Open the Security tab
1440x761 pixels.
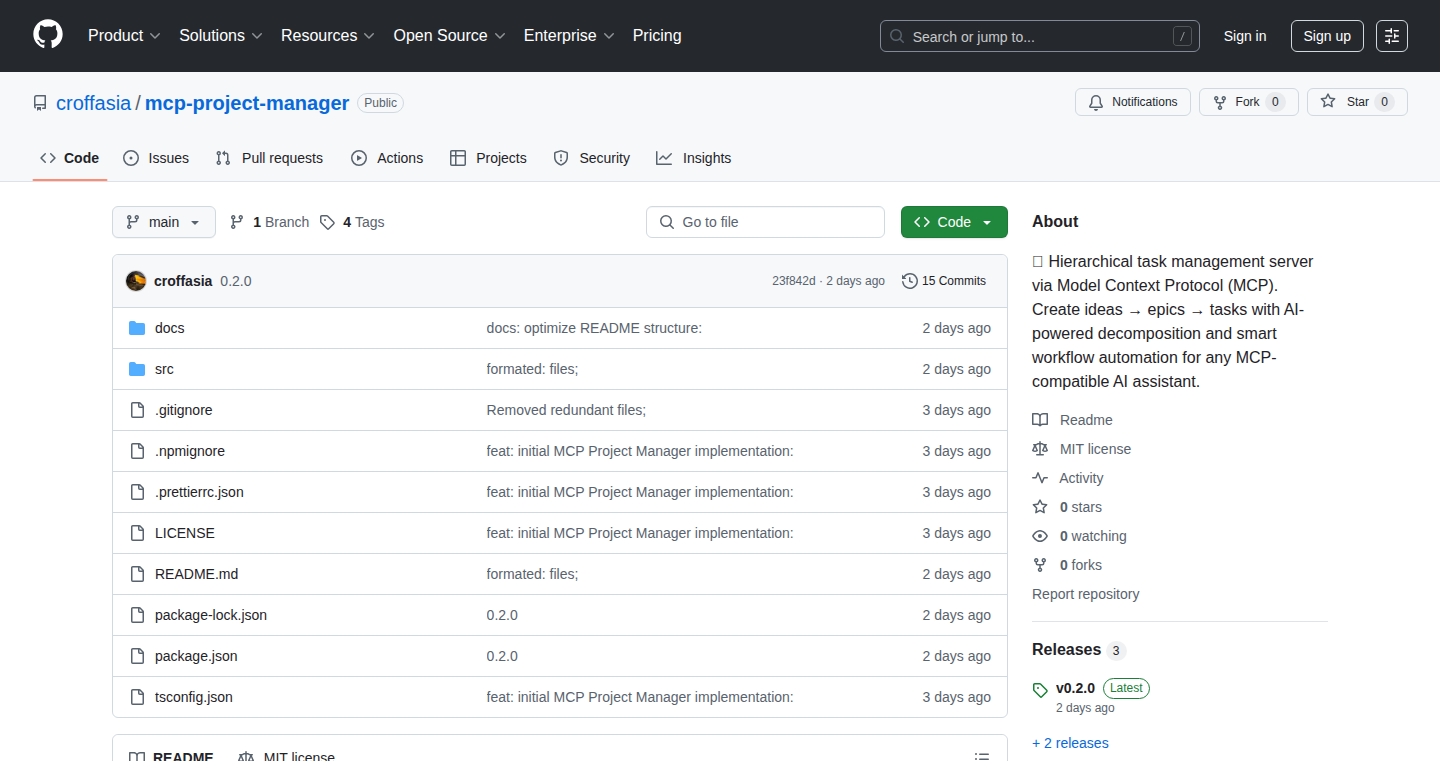592,158
